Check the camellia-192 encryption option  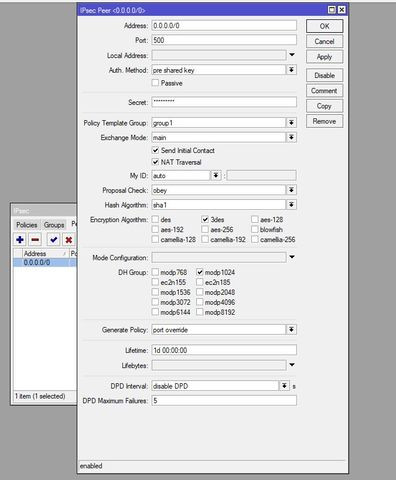(205, 239)
